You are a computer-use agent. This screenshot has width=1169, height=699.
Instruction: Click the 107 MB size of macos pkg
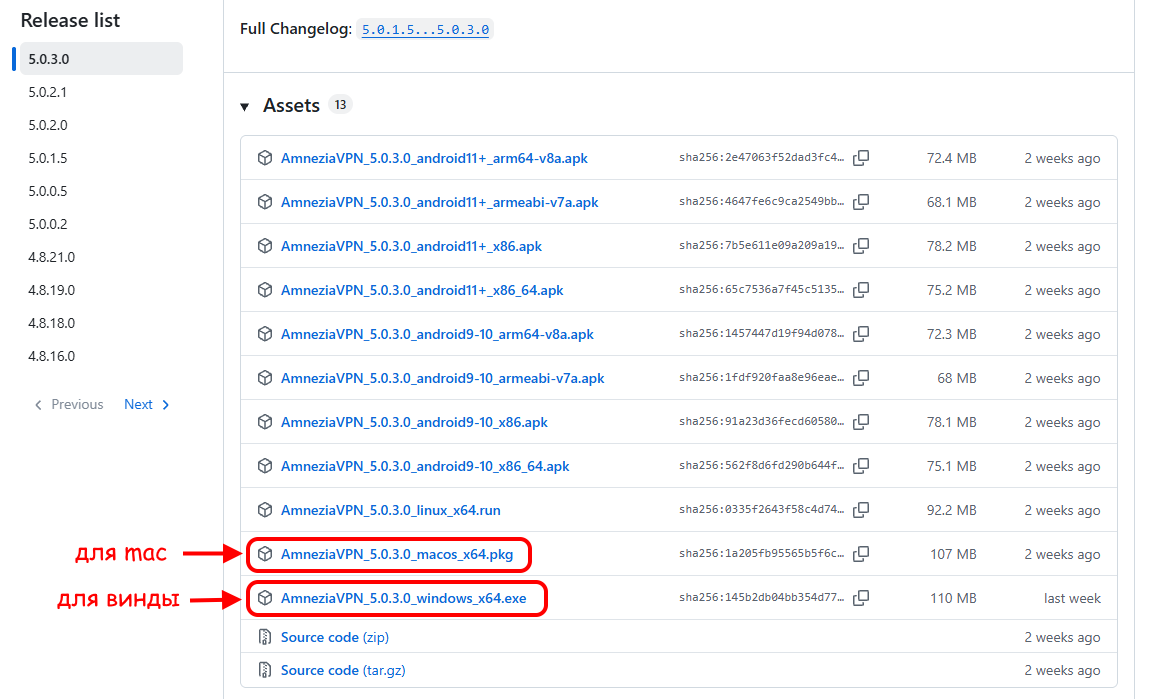953,554
